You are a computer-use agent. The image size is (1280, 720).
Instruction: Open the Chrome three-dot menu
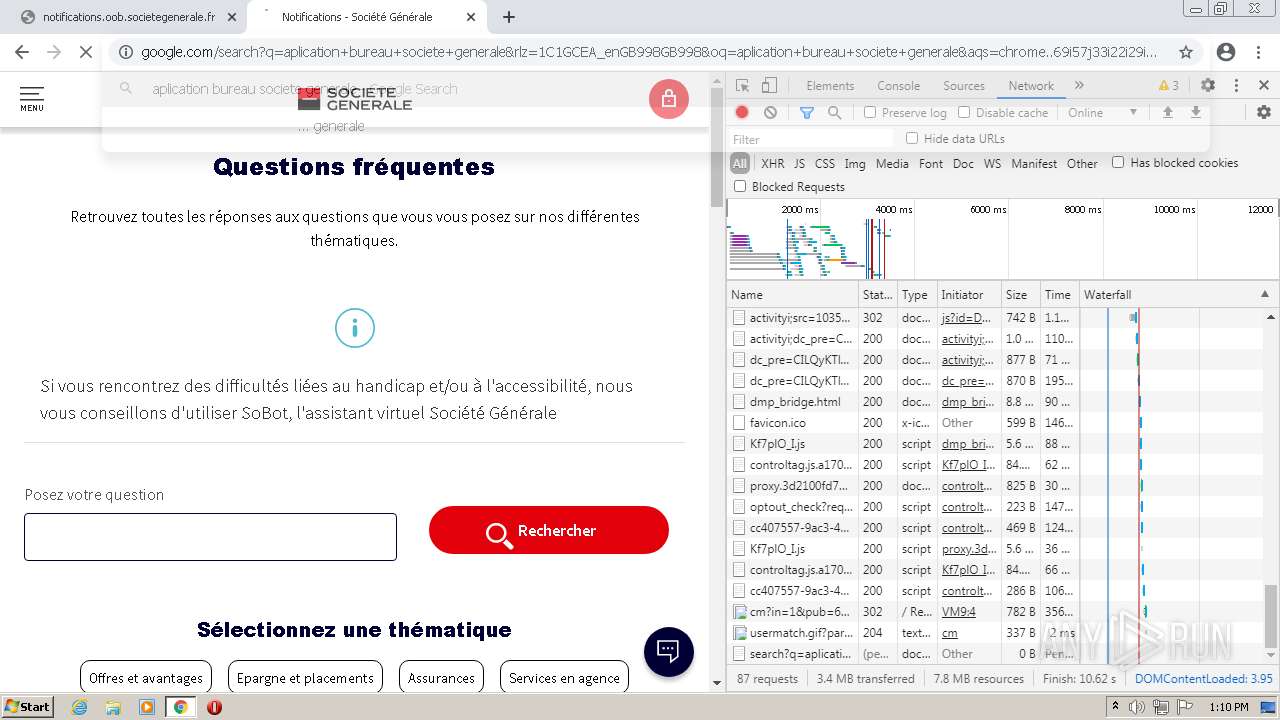point(1259,52)
